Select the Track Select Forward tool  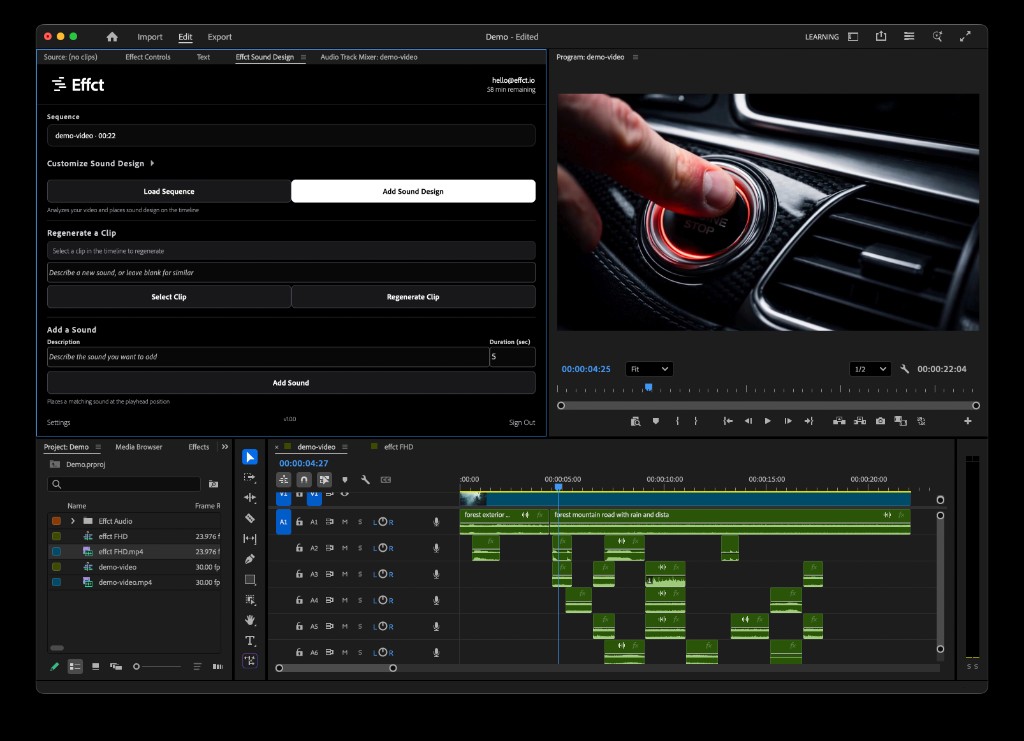coord(250,477)
